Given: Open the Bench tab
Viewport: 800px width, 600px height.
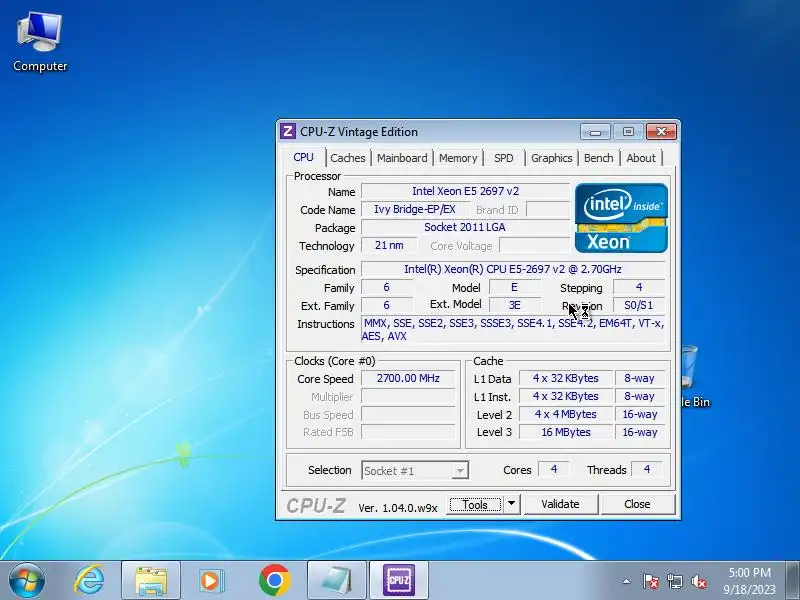Looking at the screenshot, I should click(598, 158).
